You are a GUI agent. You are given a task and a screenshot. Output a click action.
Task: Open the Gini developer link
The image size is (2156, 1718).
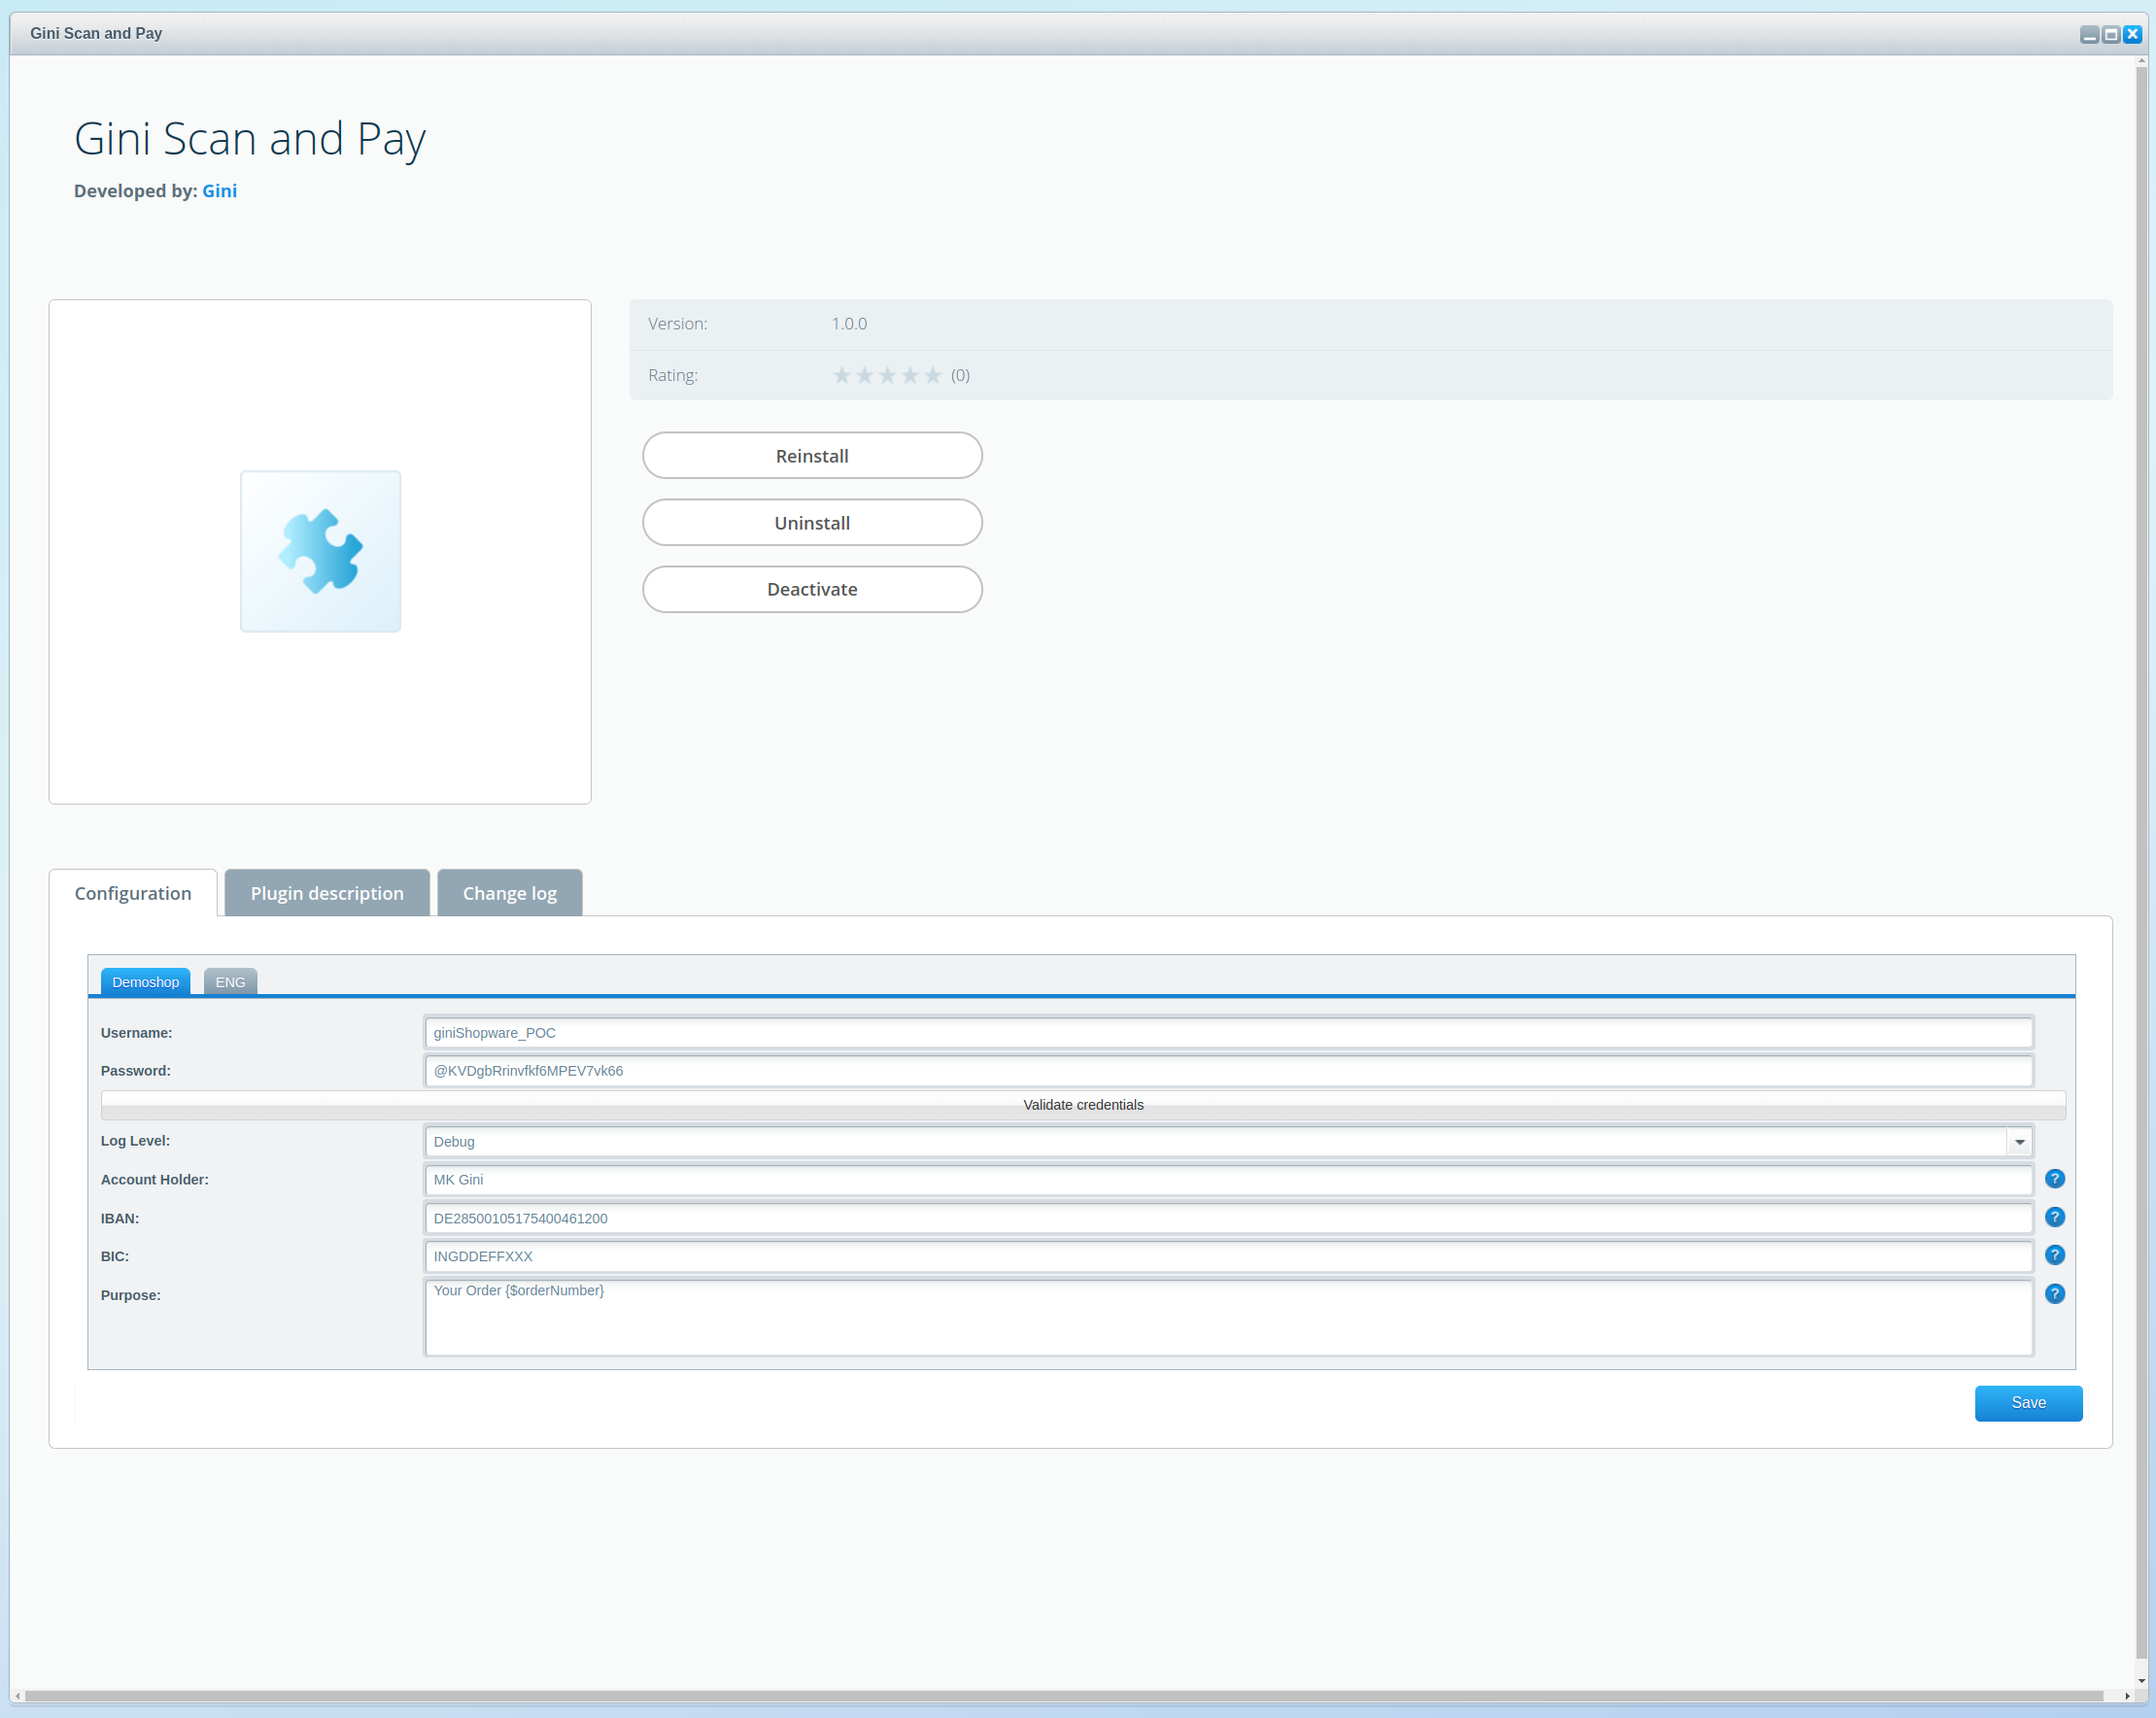pyautogui.click(x=219, y=191)
